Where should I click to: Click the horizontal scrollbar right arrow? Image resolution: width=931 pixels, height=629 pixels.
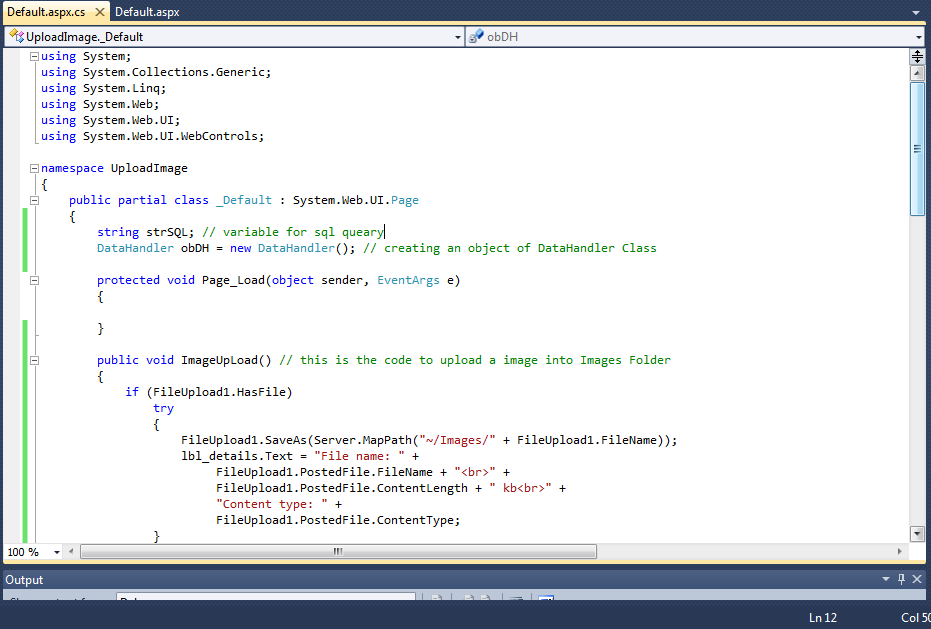click(899, 551)
